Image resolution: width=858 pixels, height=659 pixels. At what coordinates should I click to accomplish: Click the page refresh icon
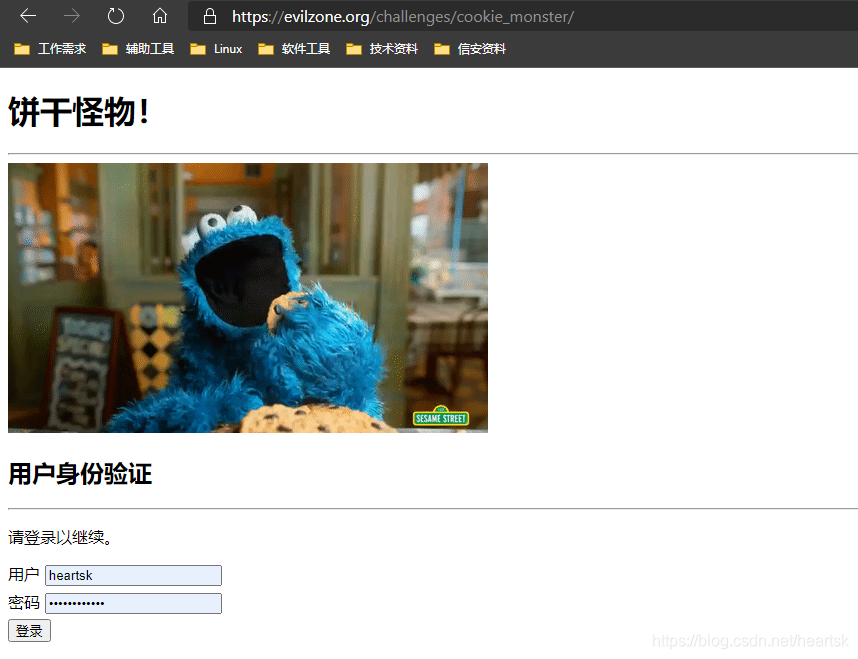point(114,16)
